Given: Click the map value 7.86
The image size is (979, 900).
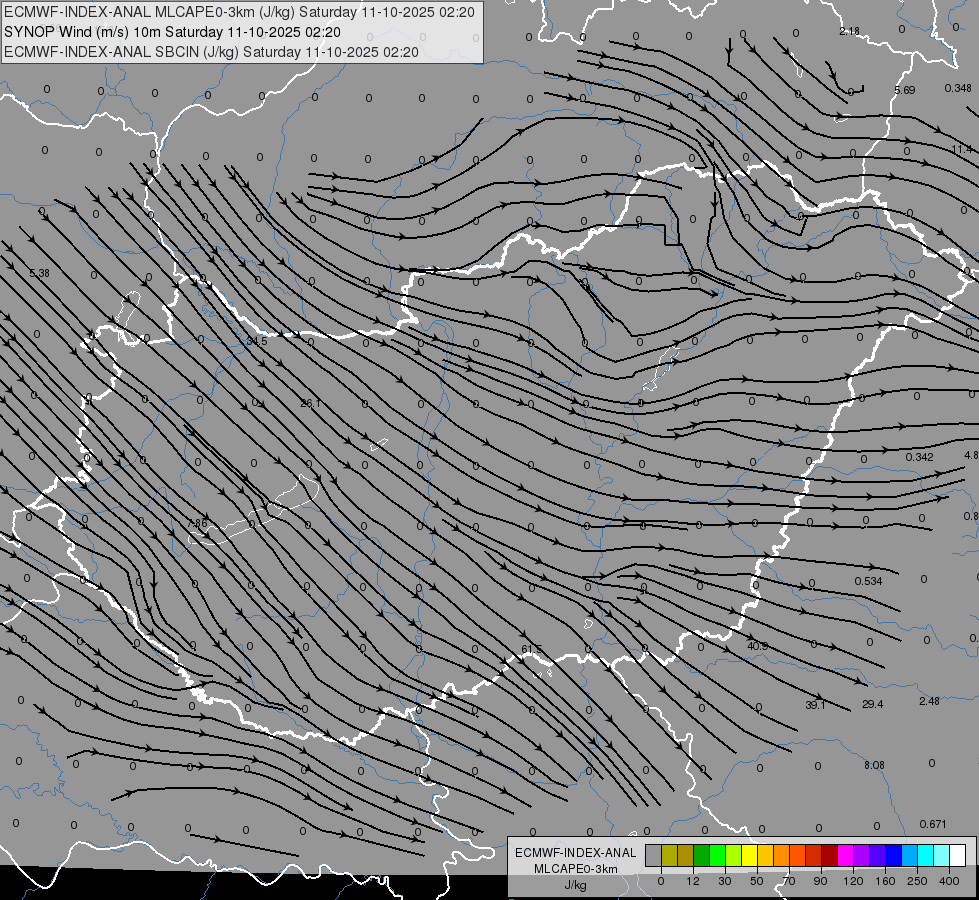Looking at the screenshot, I should (x=197, y=523).
